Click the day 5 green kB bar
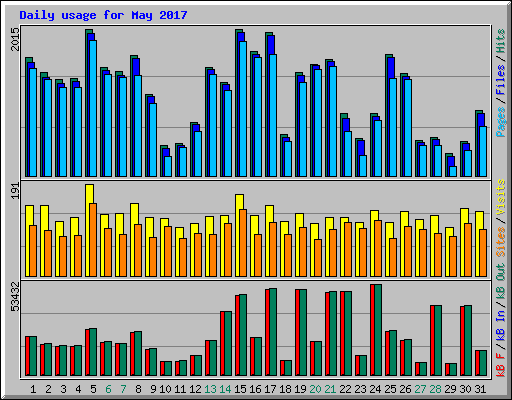The image size is (512, 400). click(93, 352)
